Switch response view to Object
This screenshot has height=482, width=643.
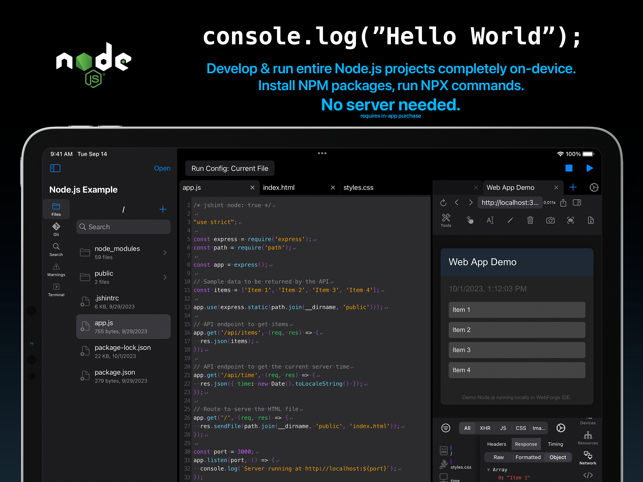click(558, 457)
